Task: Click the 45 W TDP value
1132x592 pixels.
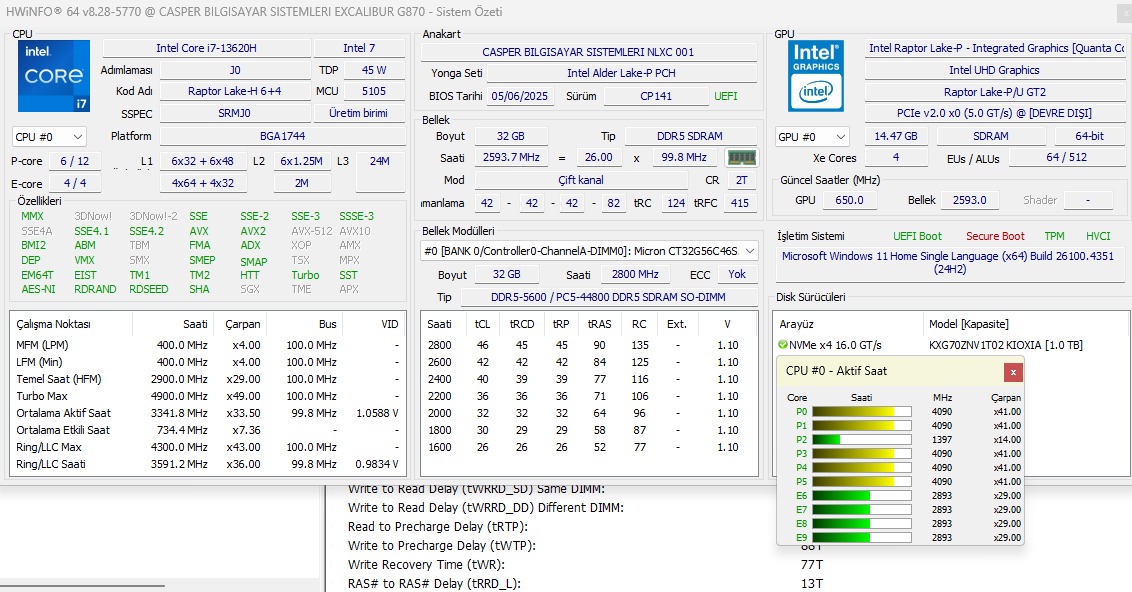Action: click(x=374, y=70)
